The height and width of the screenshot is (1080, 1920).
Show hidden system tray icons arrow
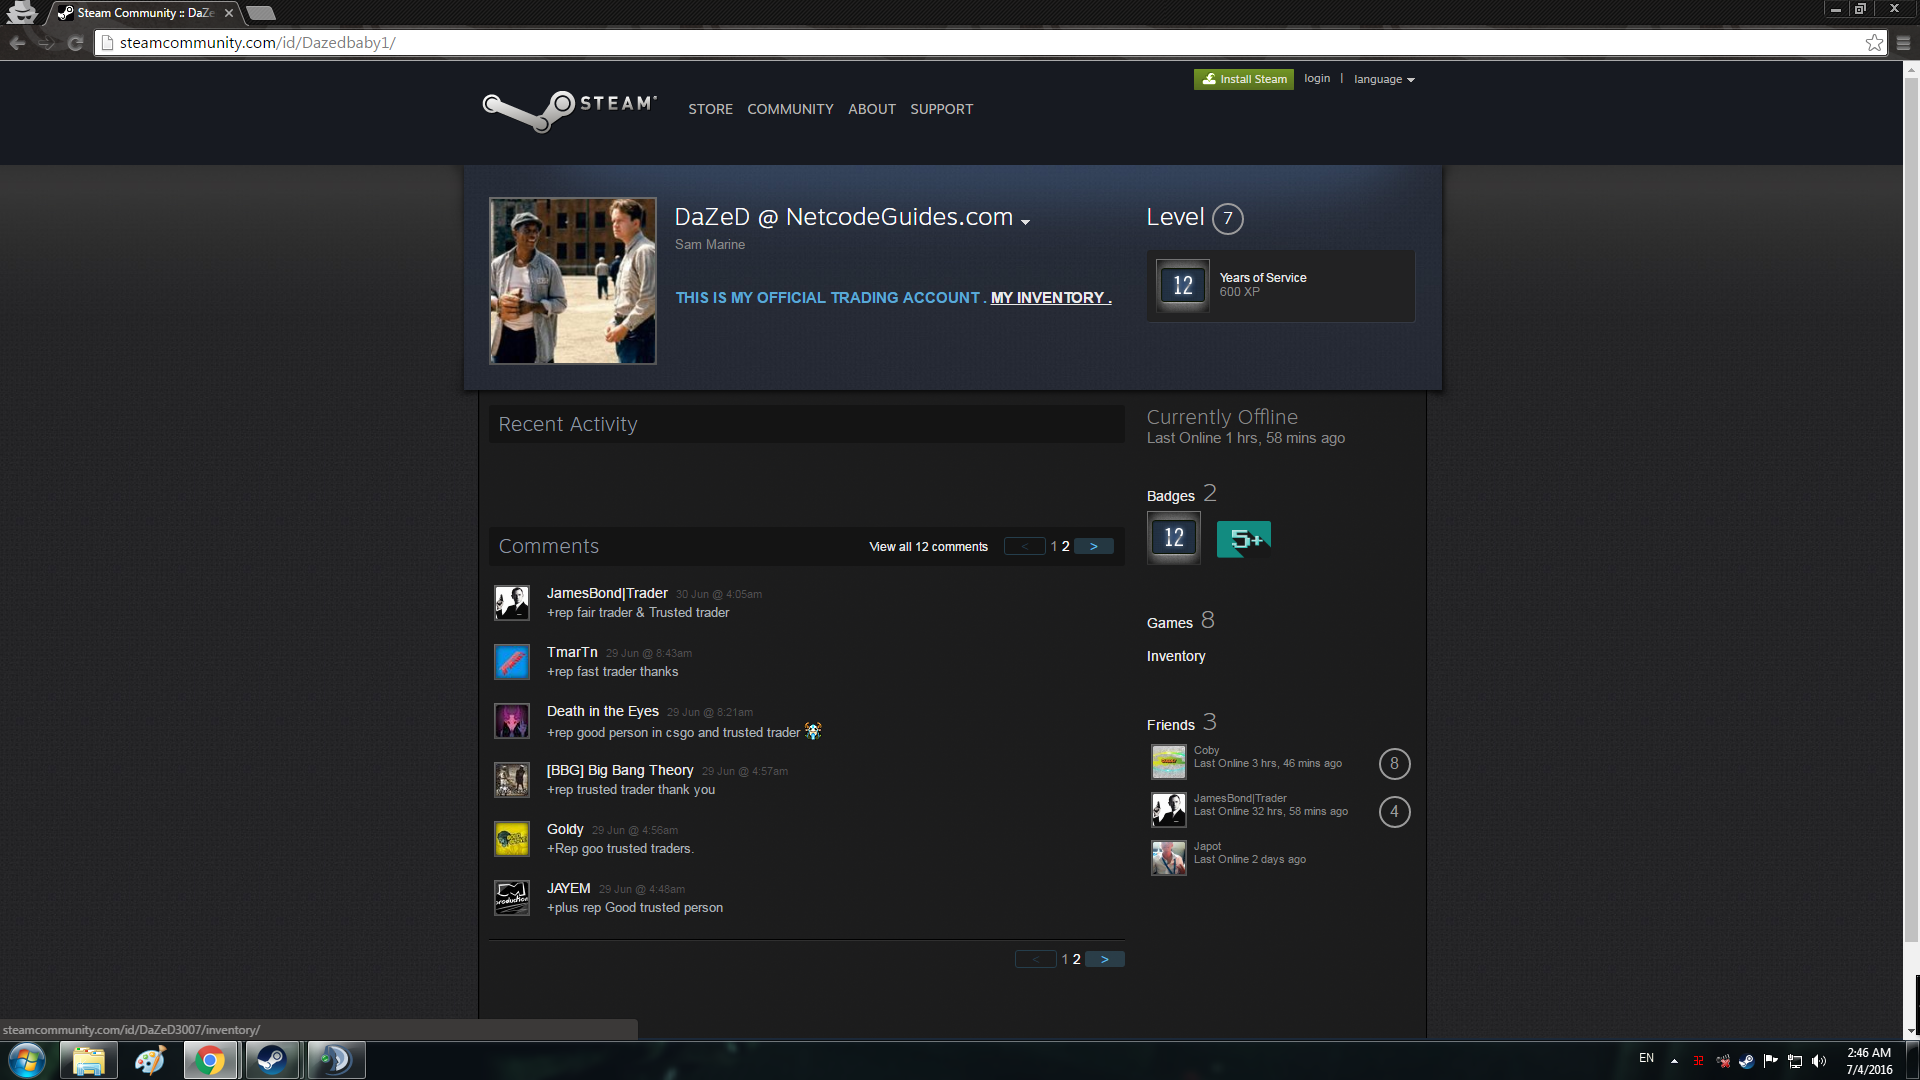tap(1674, 1061)
